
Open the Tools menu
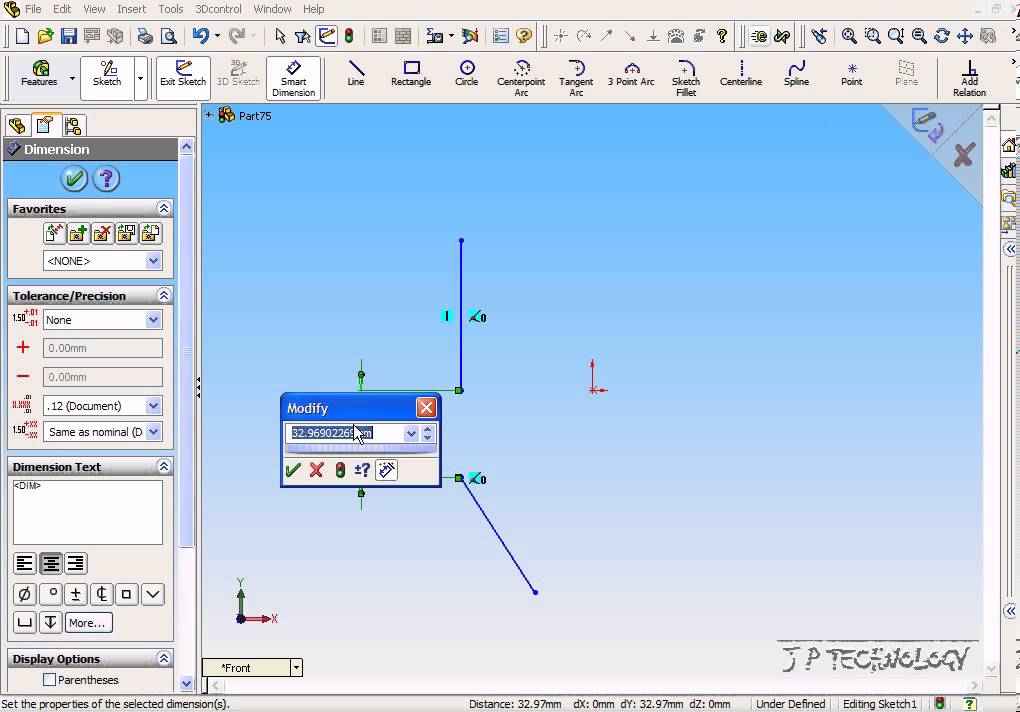click(x=170, y=9)
